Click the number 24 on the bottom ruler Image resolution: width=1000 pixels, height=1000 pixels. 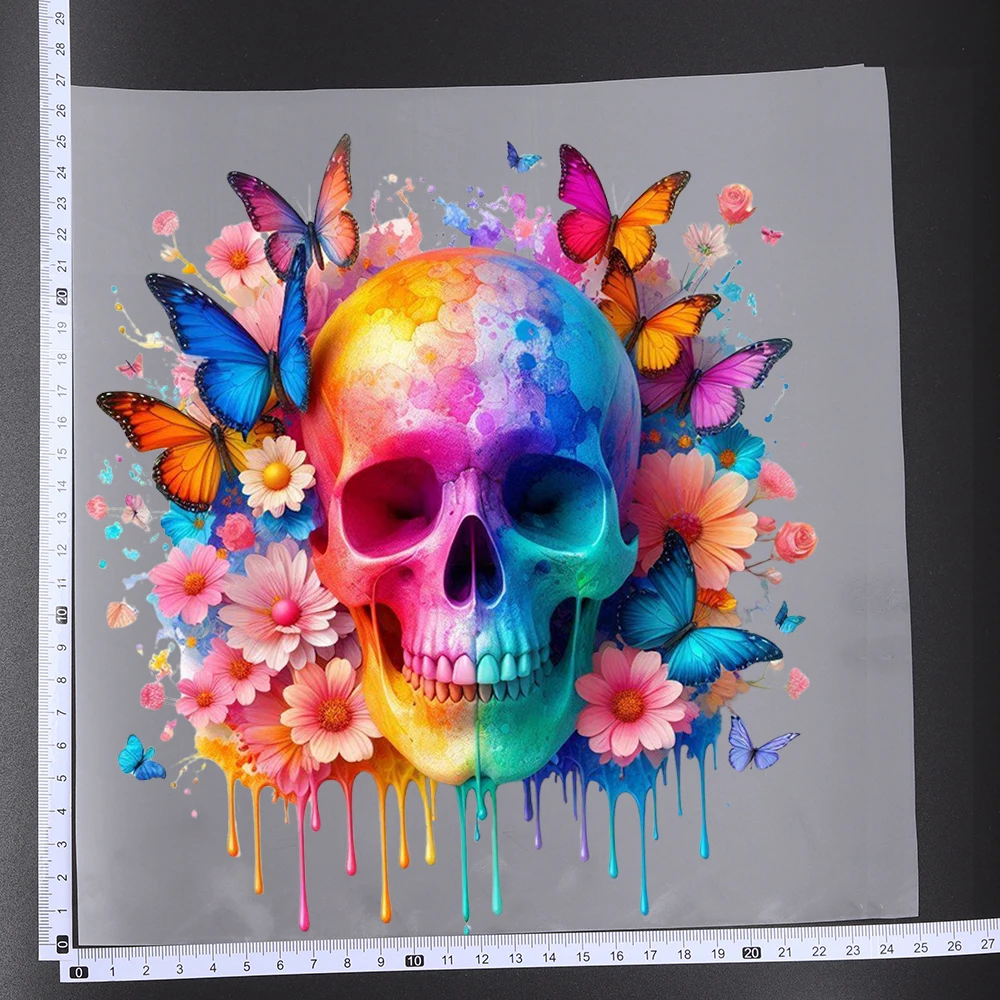(x=886, y=948)
